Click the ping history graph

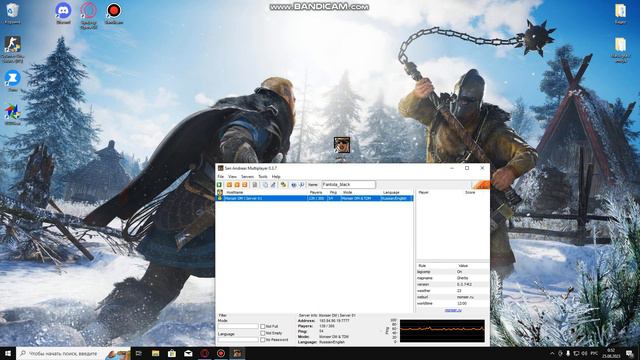tap(442, 331)
